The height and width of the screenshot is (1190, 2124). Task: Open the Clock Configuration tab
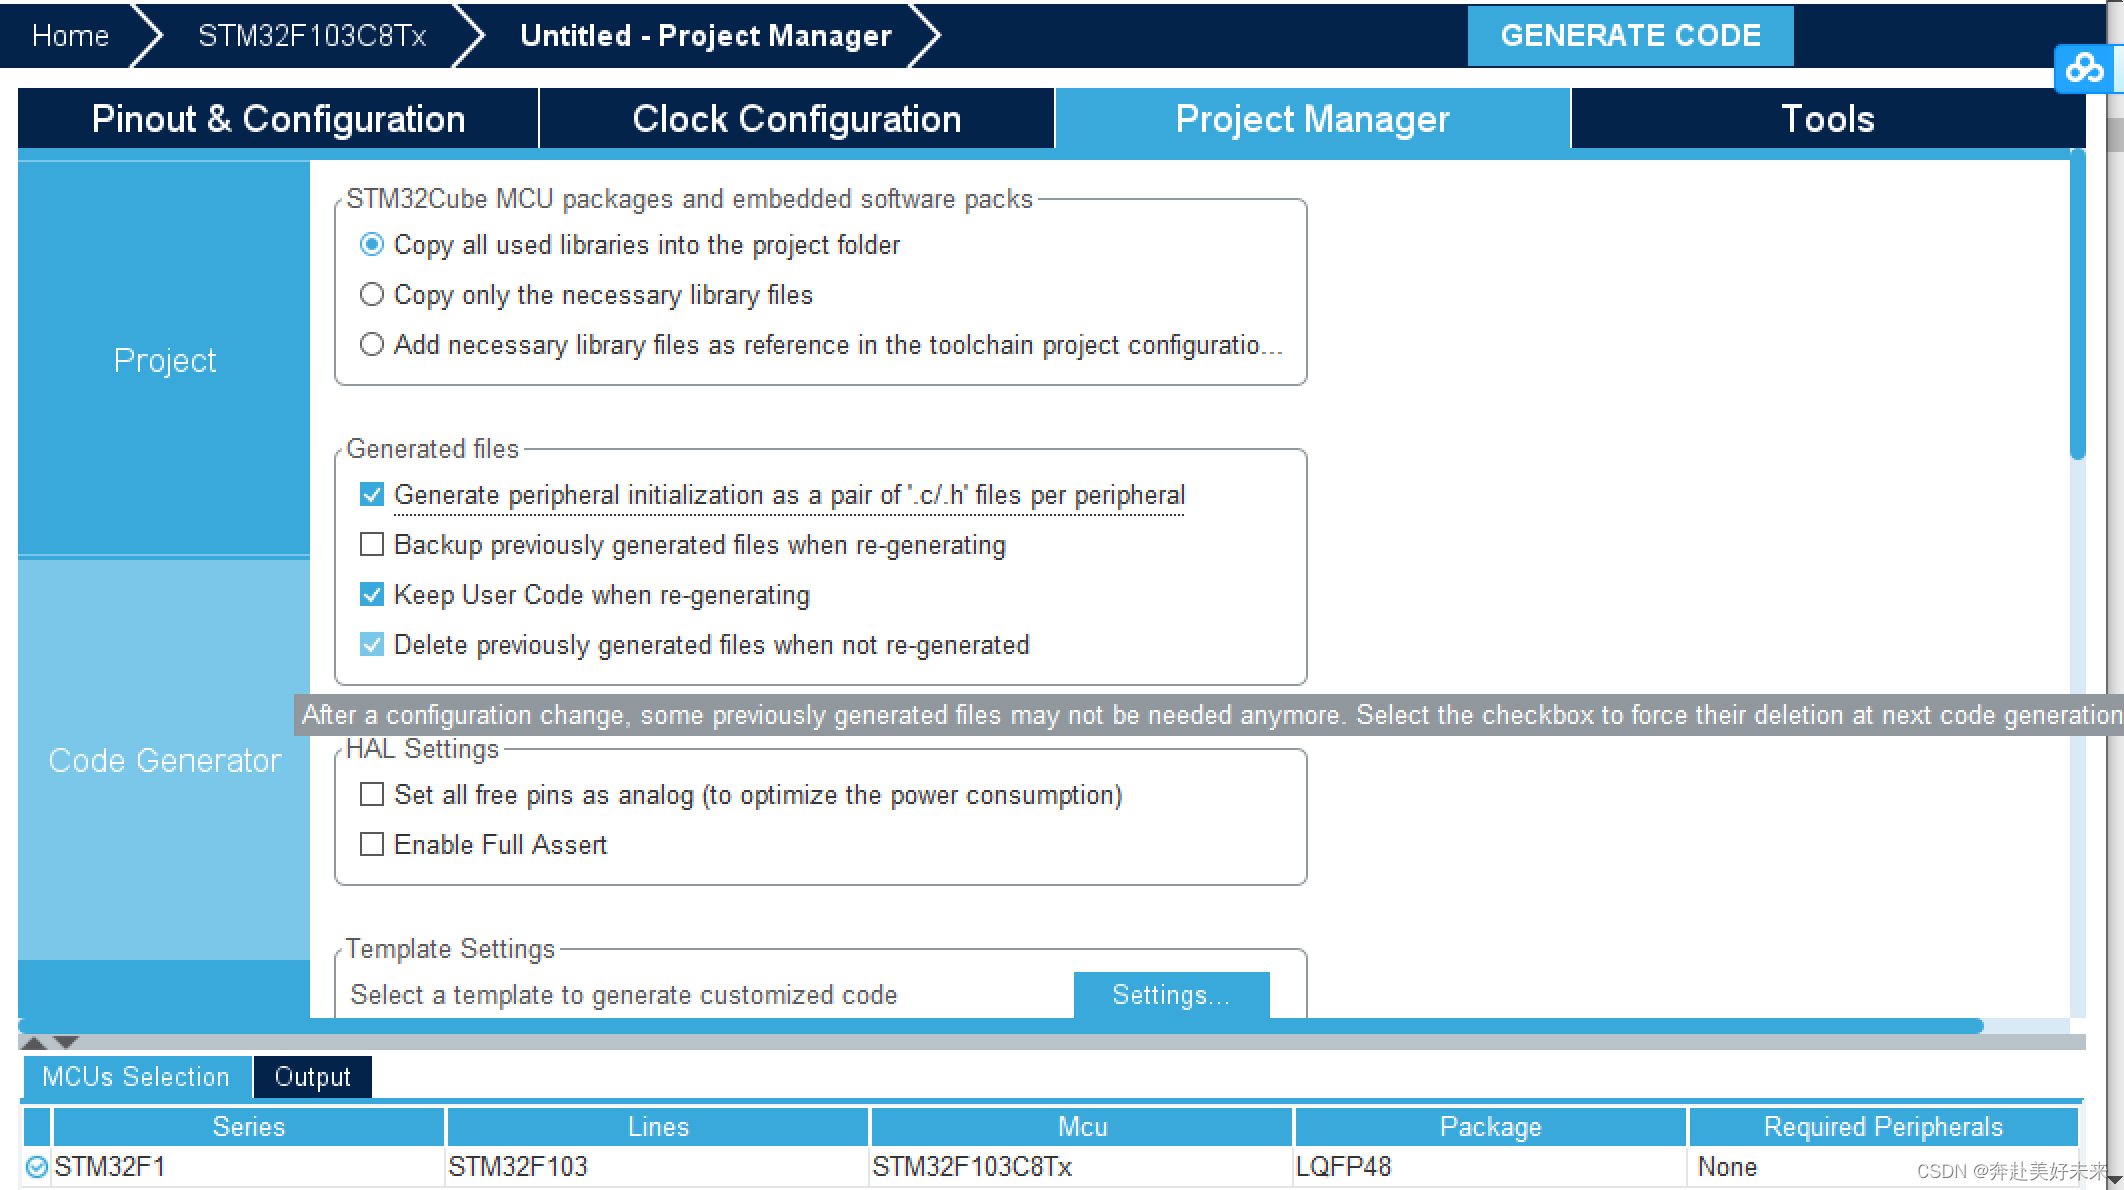(797, 119)
